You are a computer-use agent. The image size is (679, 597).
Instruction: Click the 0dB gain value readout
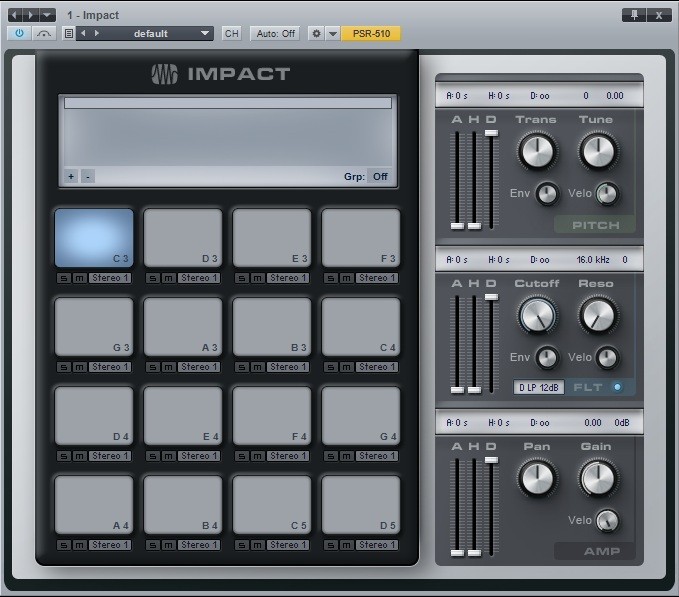622,423
